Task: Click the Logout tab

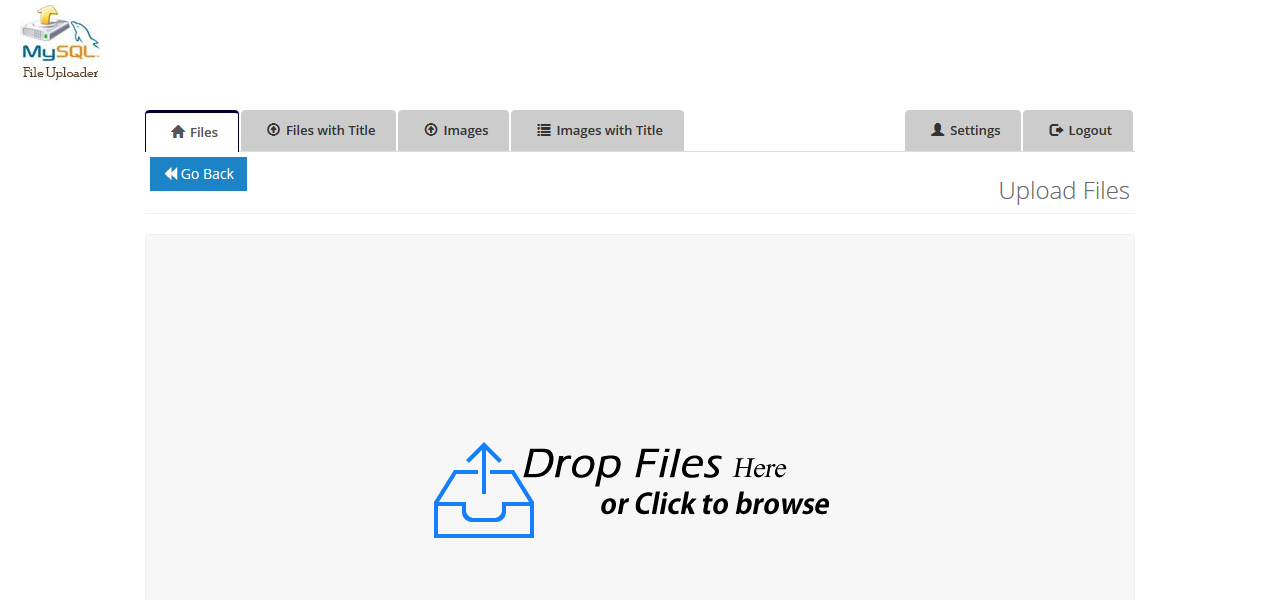Action: pos(1078,129)
